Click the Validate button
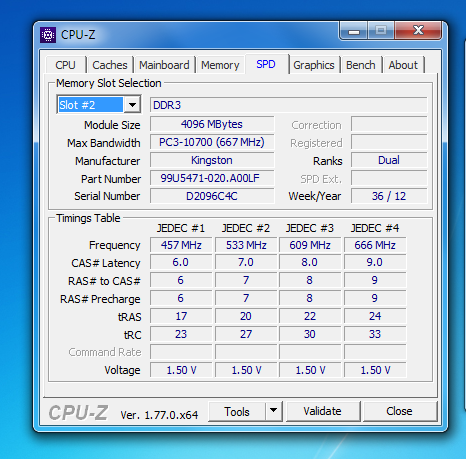Viewport: 466px width, 459px height. [322, 411]
